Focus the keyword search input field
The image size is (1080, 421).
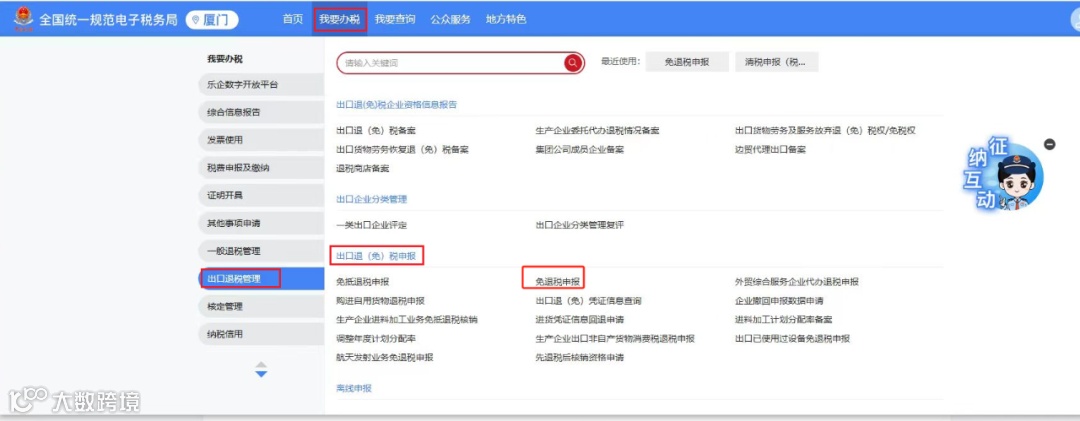tap(452, 63)
